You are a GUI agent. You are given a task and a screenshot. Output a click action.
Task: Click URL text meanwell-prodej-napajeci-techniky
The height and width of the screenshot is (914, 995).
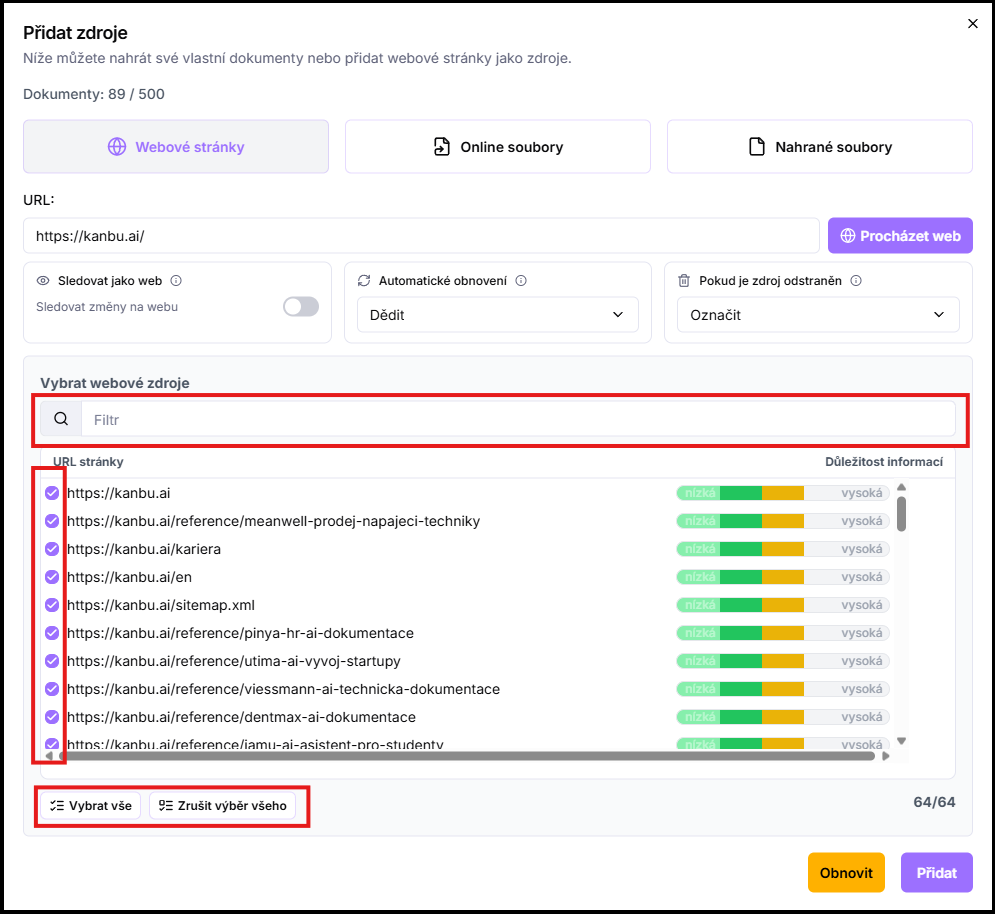pyautogui.click(x=273, y=521)
